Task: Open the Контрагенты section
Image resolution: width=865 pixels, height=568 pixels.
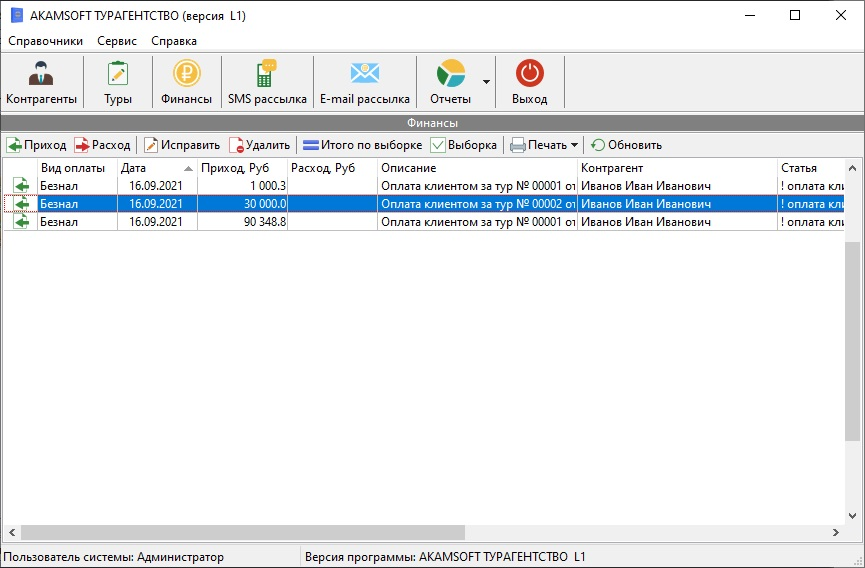Action: tap(41, 82)
